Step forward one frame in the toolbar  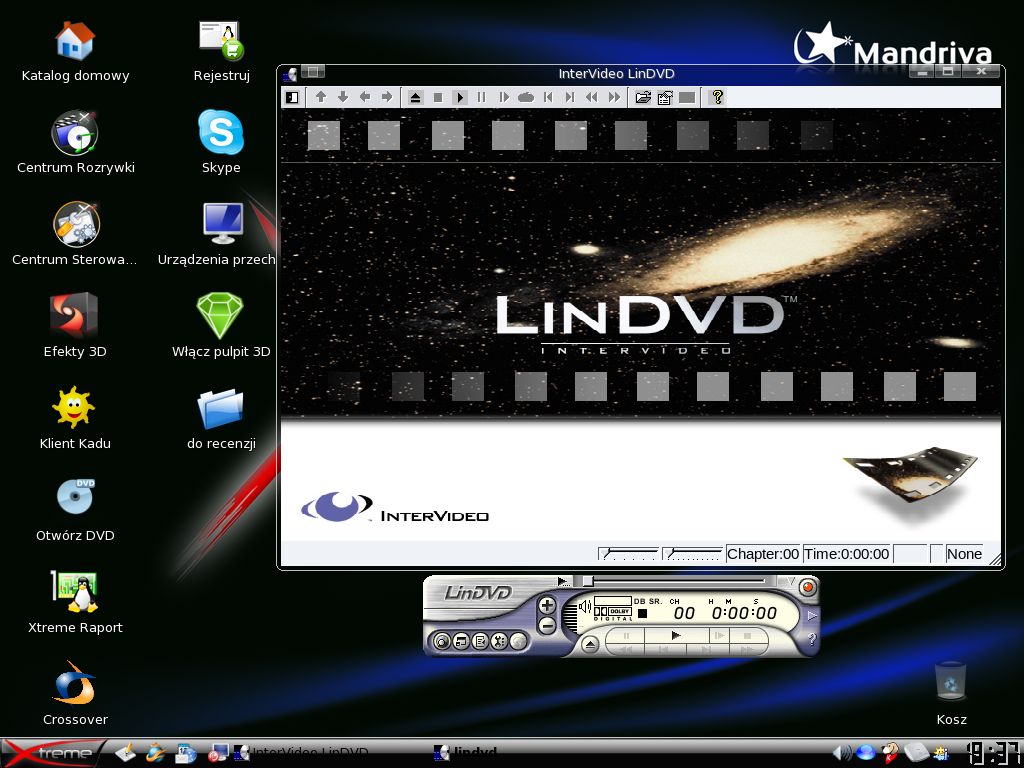tap(504, 97)
